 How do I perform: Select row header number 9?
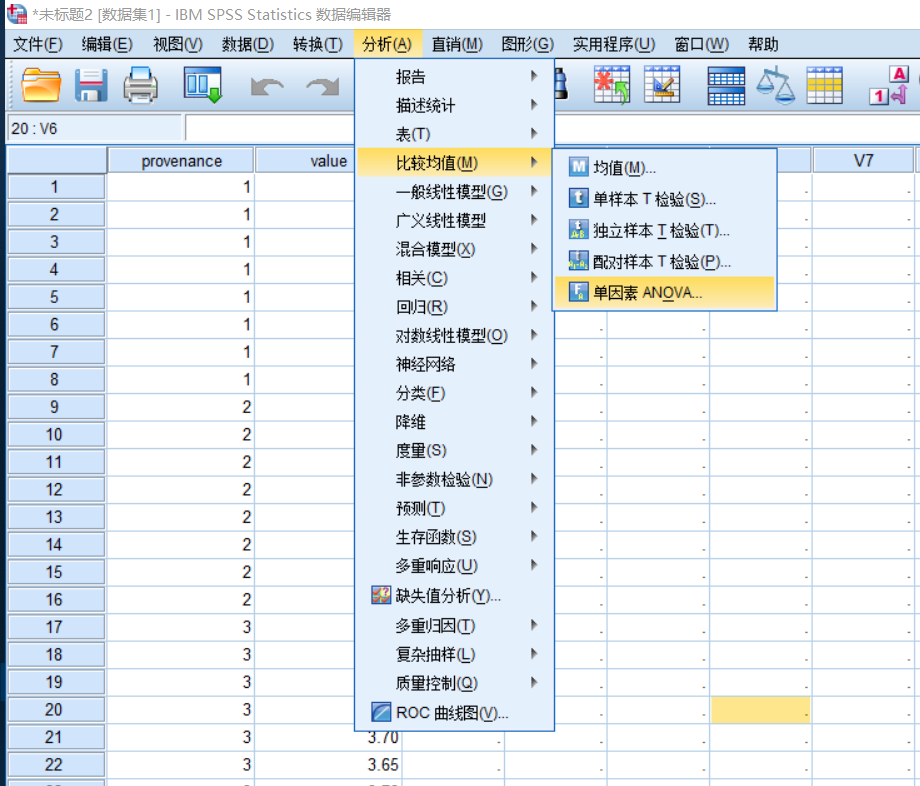pos(56,406)
